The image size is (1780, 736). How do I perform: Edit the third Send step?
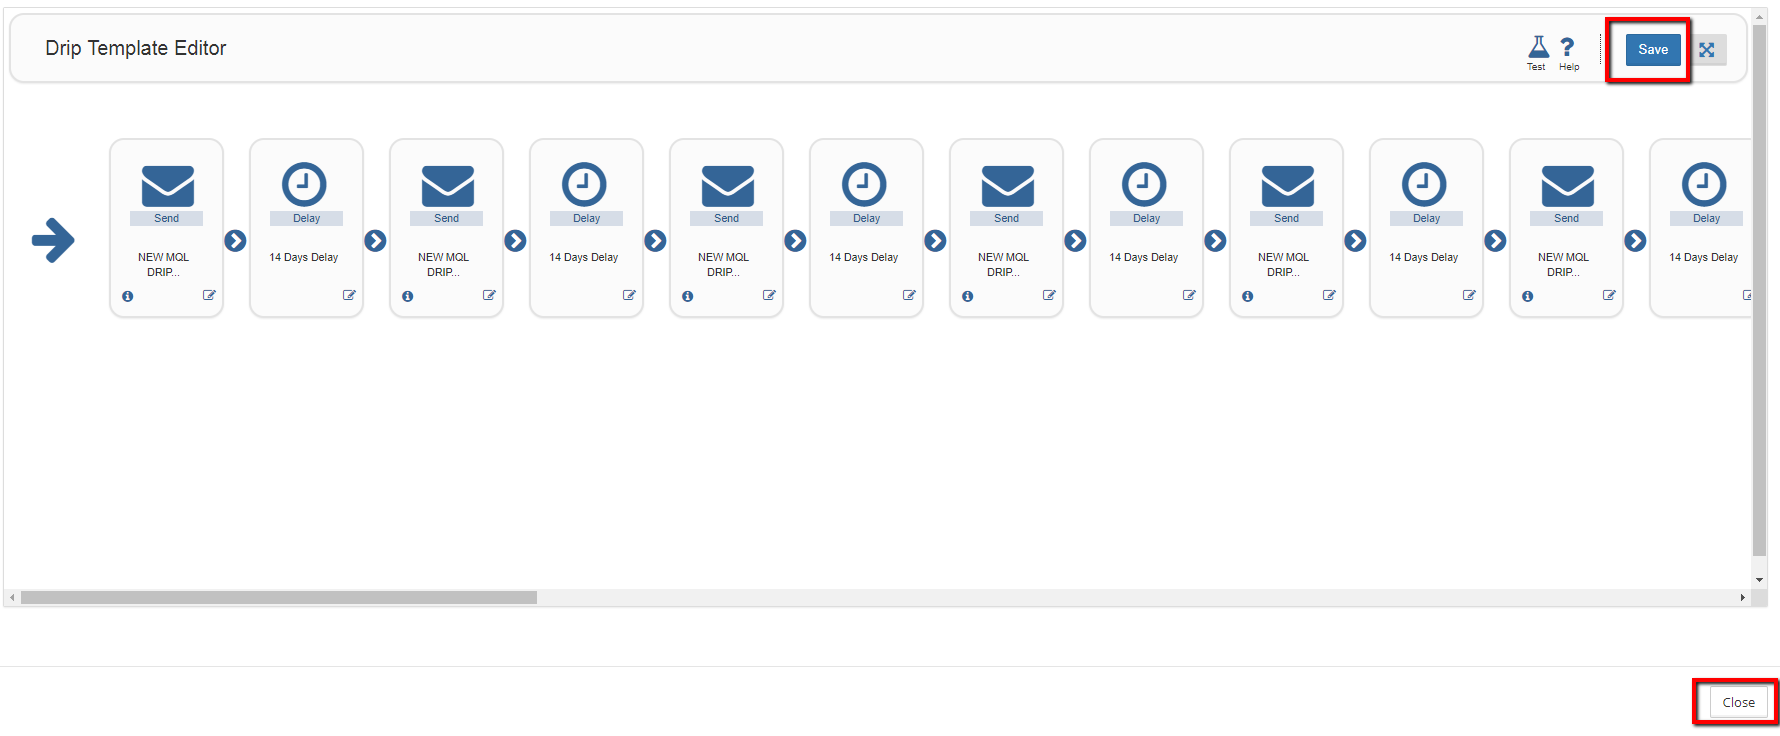click(769, 295)
